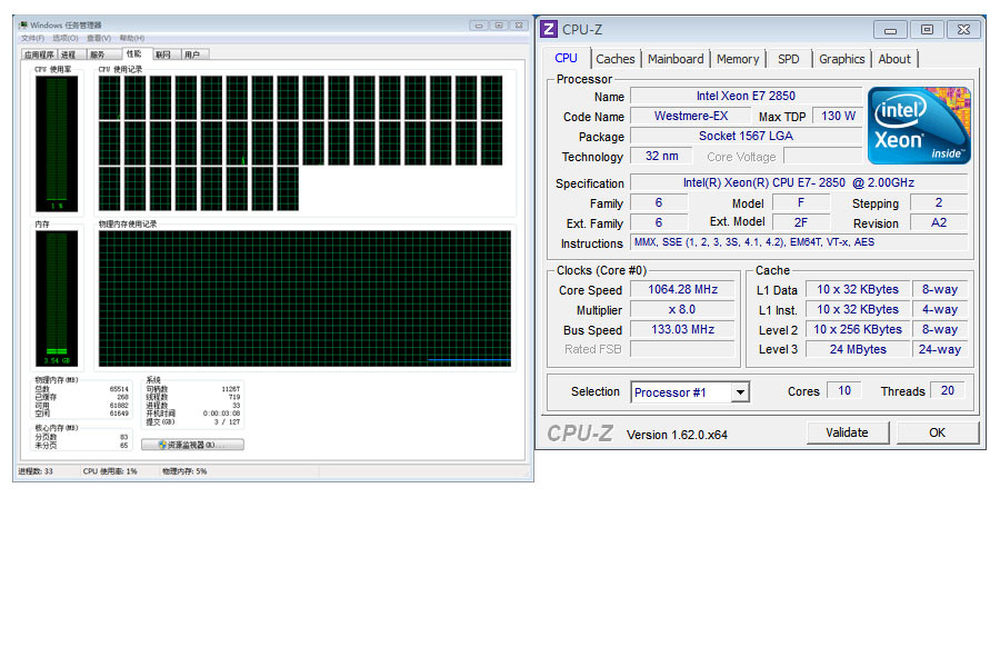This screenshot has width=1000, height=667.
Task: Click the Revision value A2
Action: [x=938, y=223]
